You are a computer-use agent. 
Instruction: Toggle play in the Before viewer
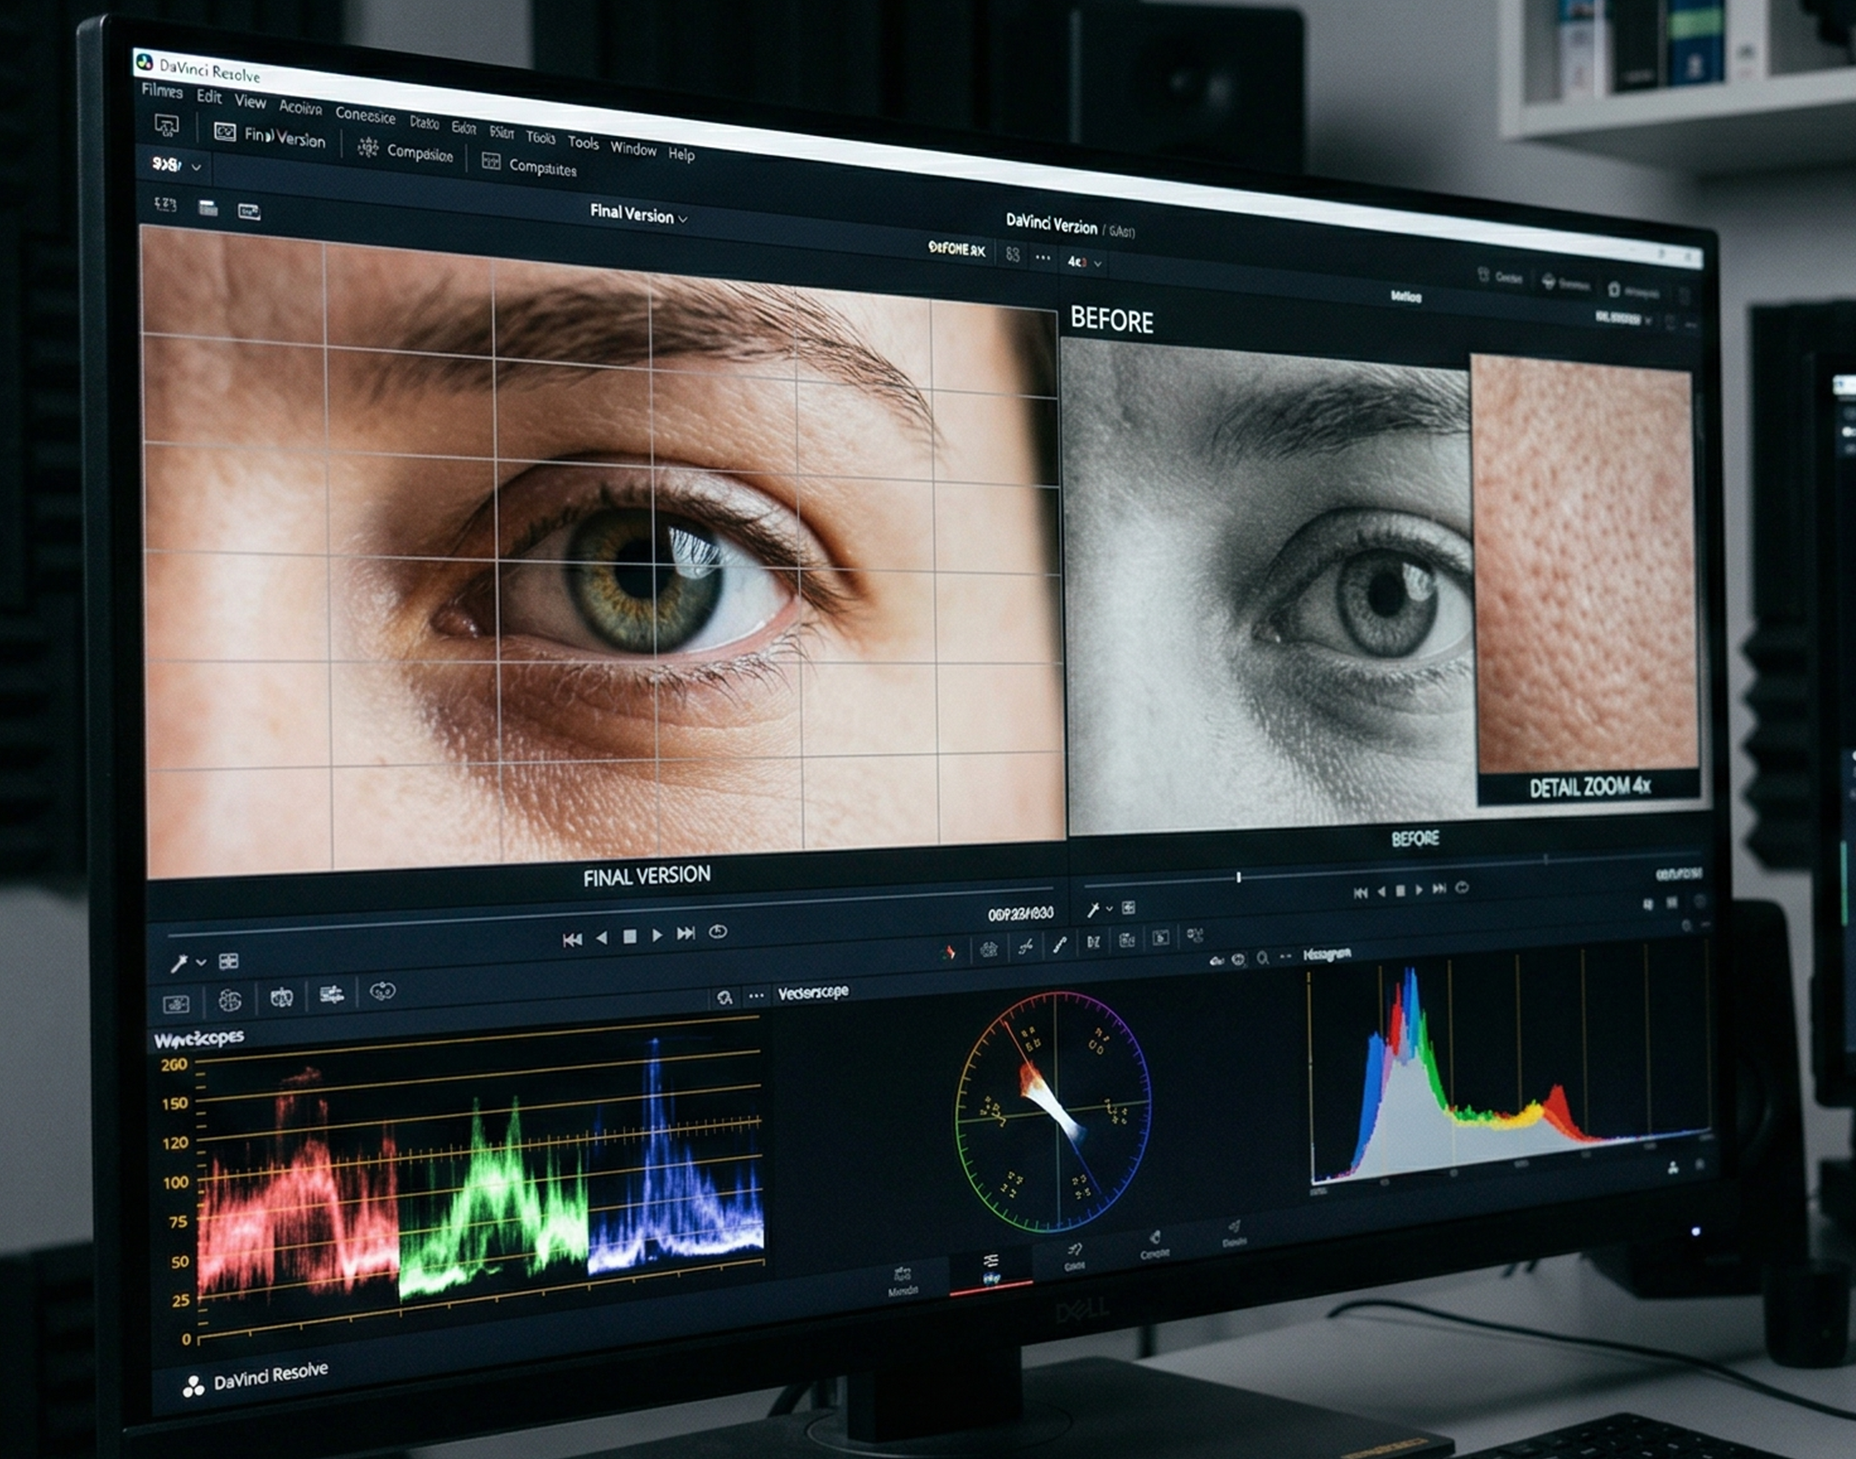pos(1418,890)
